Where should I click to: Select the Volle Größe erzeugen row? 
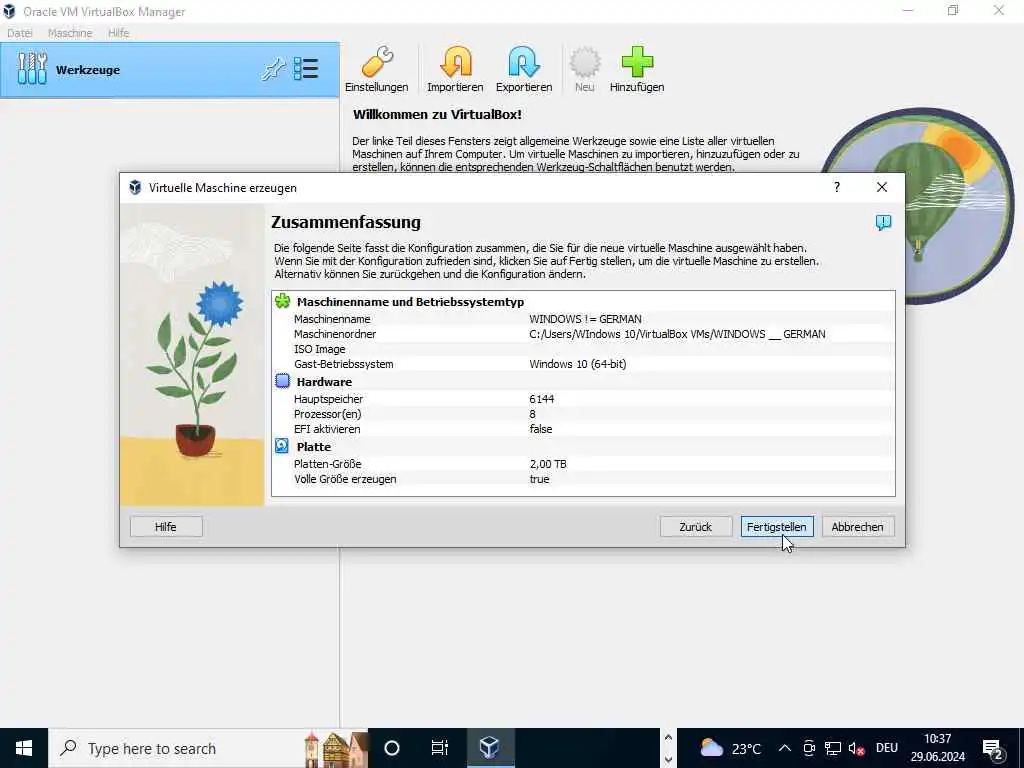tap(583, 479)
